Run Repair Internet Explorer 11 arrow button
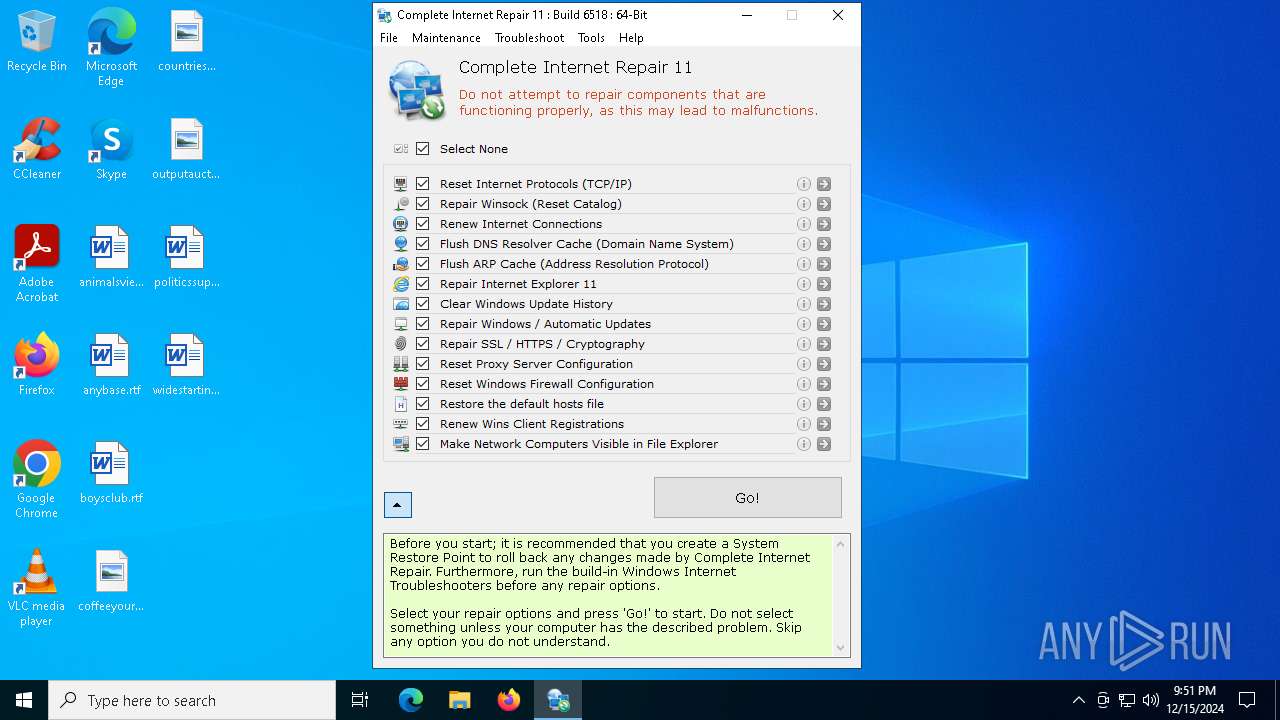 pyautogui.click(x=824, y=284)
